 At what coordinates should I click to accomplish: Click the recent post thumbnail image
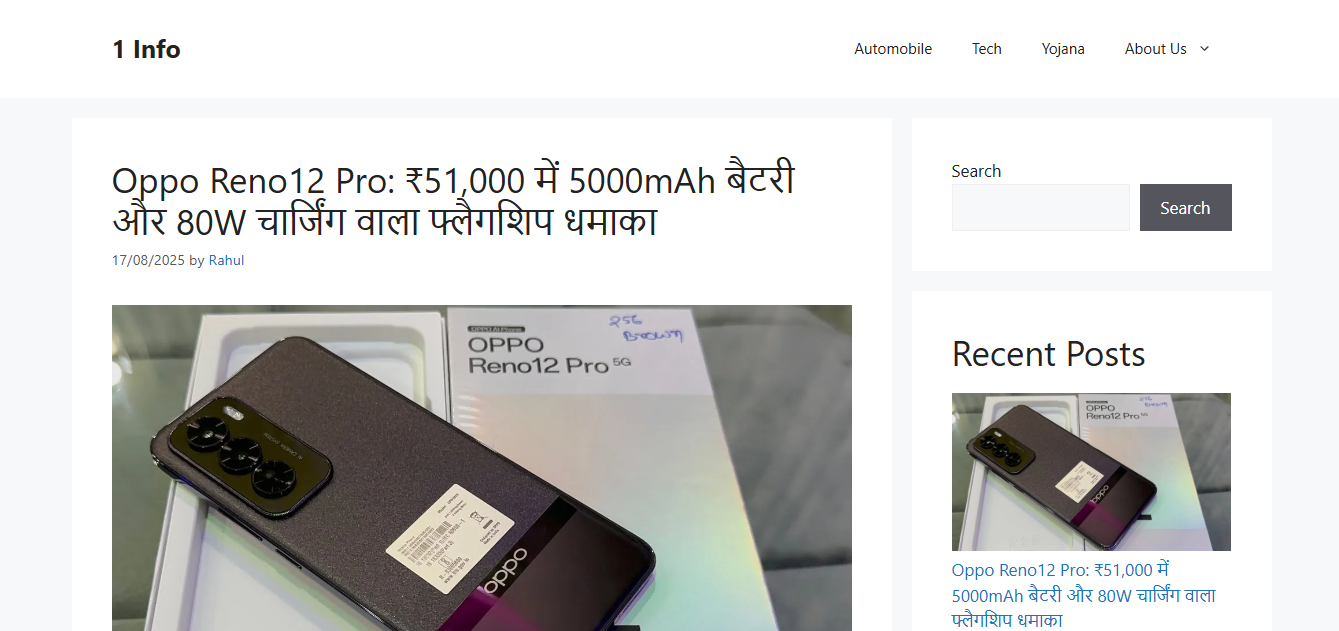point(1091,472)
